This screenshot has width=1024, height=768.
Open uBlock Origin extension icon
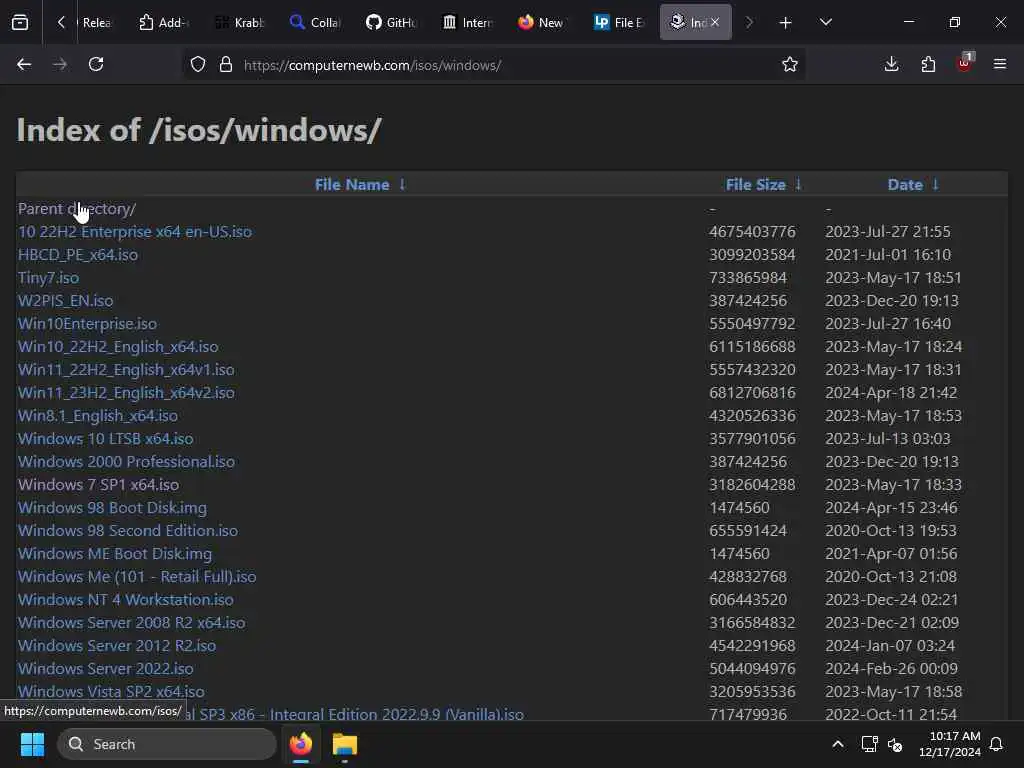point(965,63)
